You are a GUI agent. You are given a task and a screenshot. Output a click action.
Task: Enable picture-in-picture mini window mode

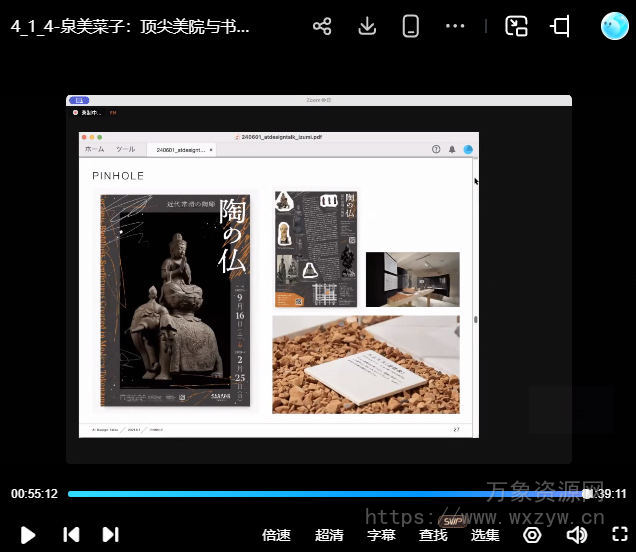tap(516, 27)
